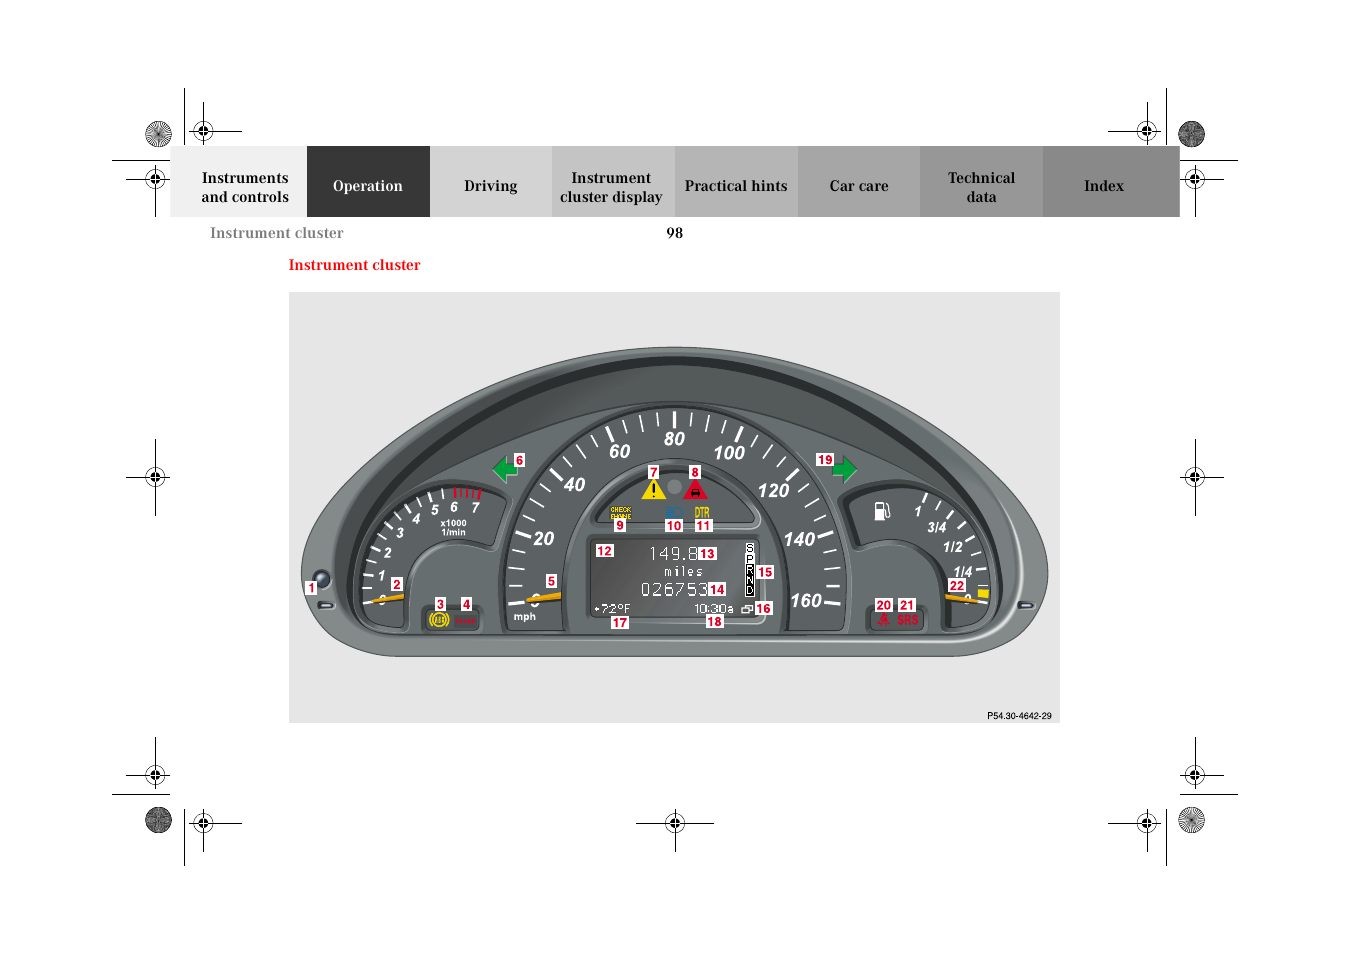The height and width of the screenshot is (954, 1351).
Task: Click the 1/4 mark on the fuel gauge
Action: coord(963,572)
